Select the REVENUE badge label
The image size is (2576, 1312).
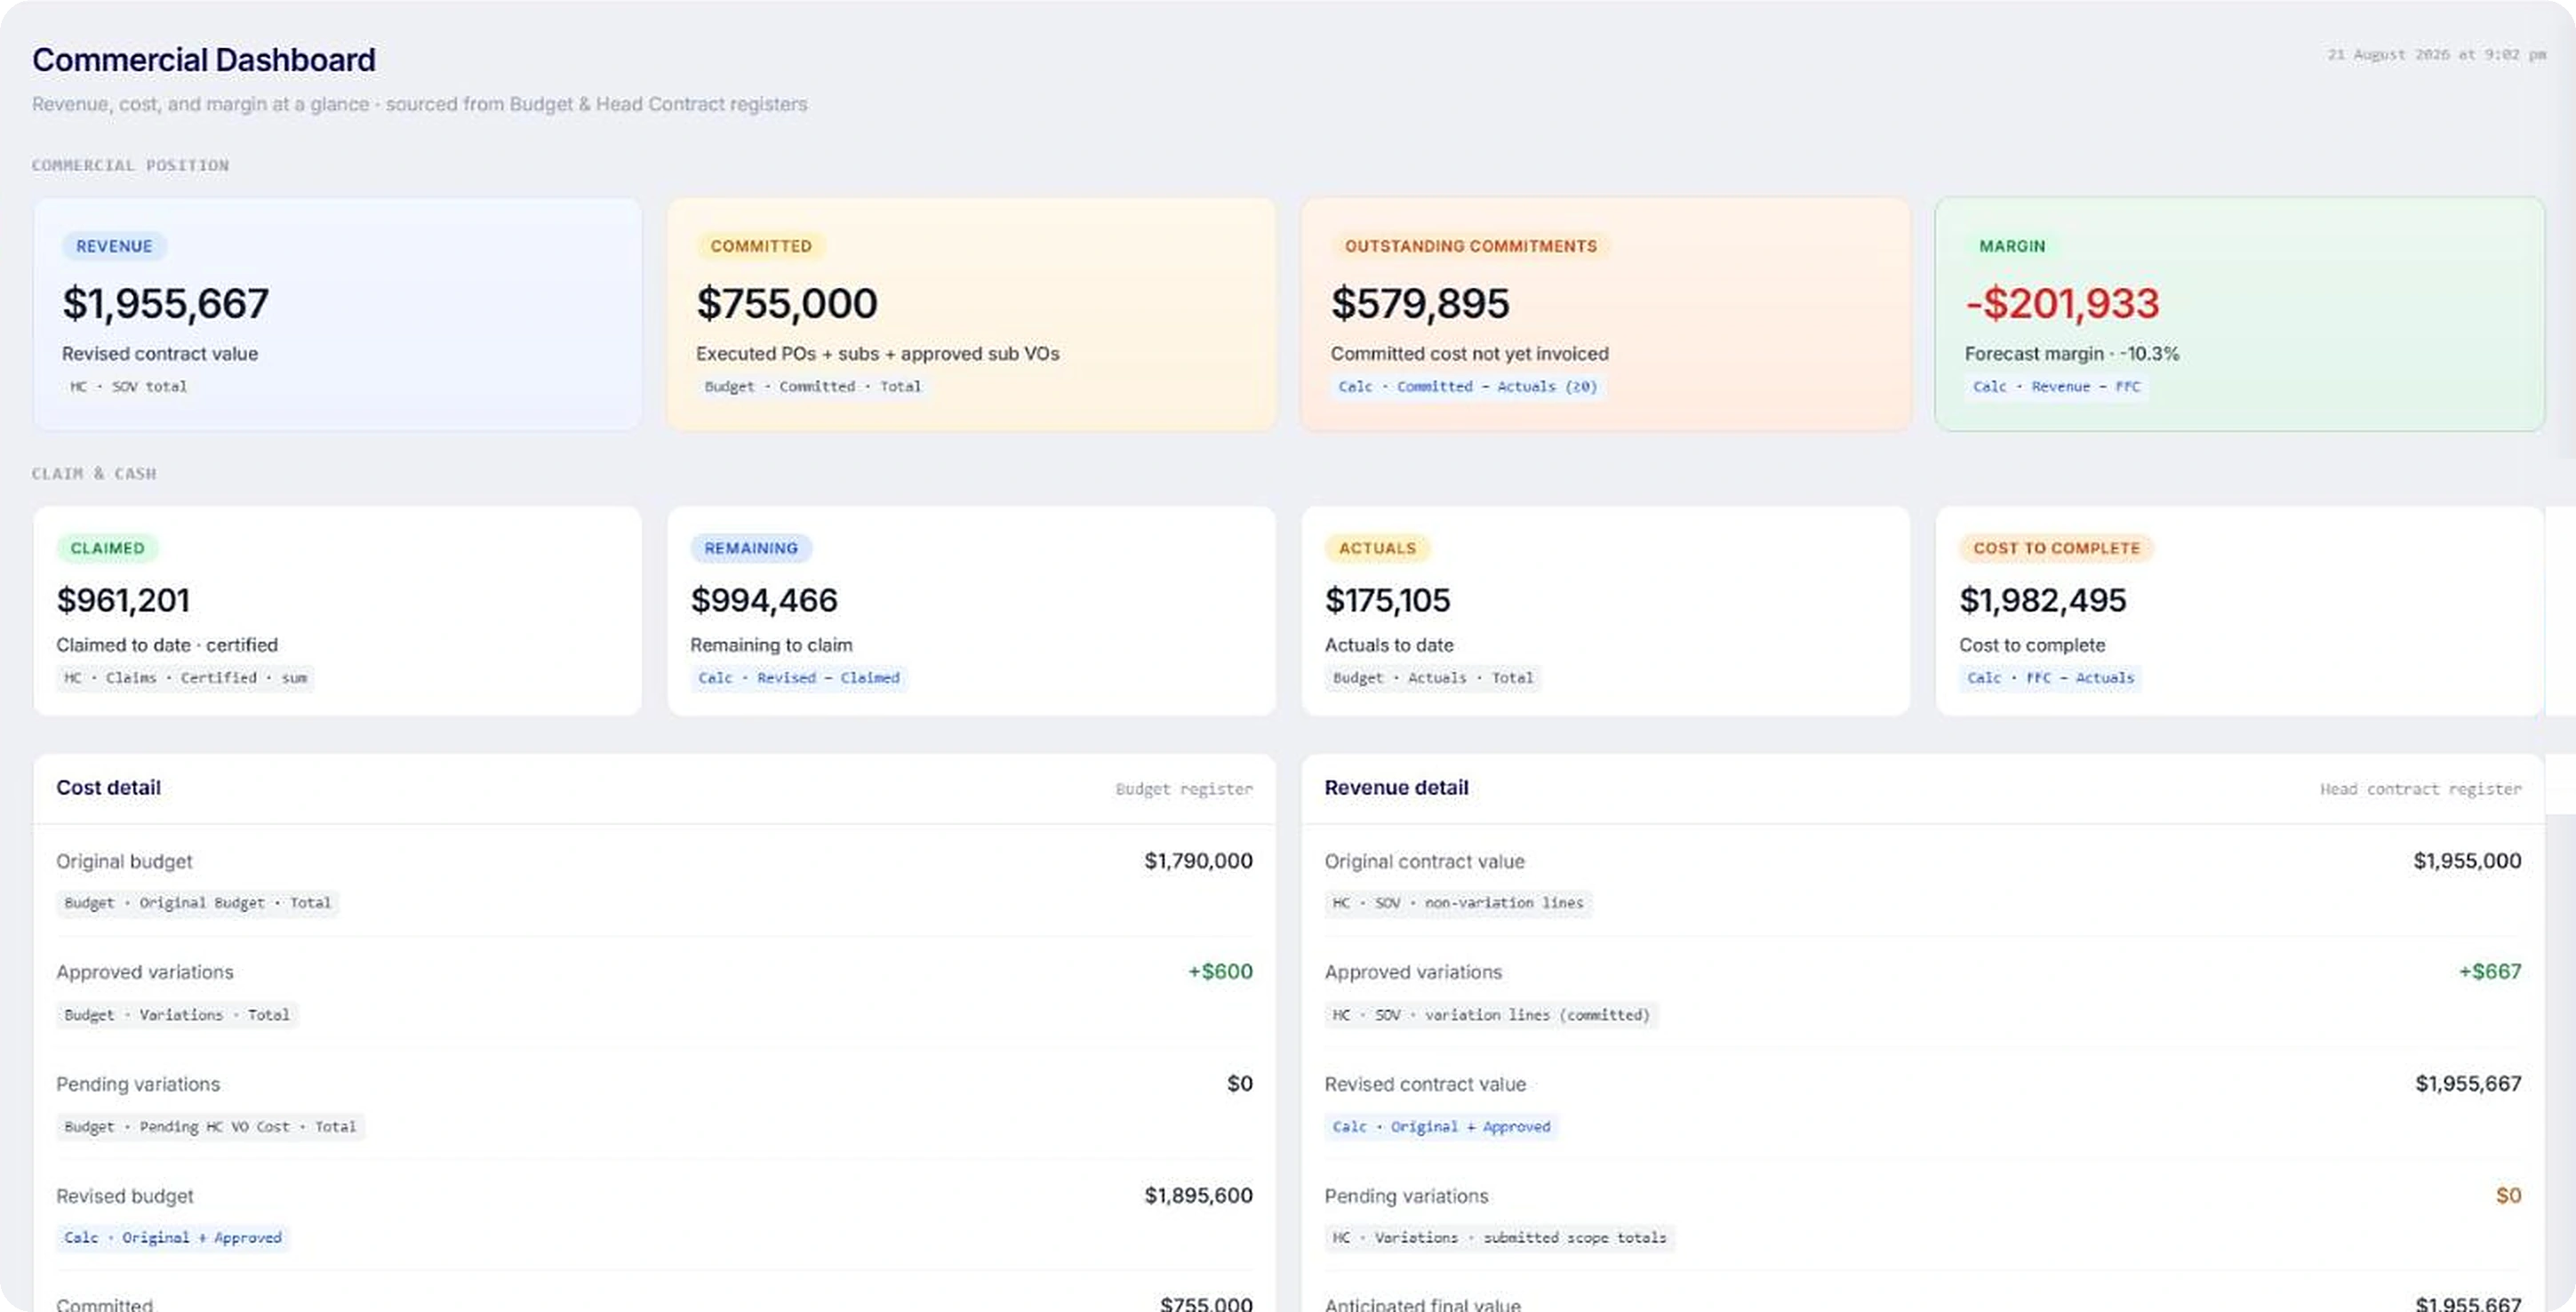[114, 246]
